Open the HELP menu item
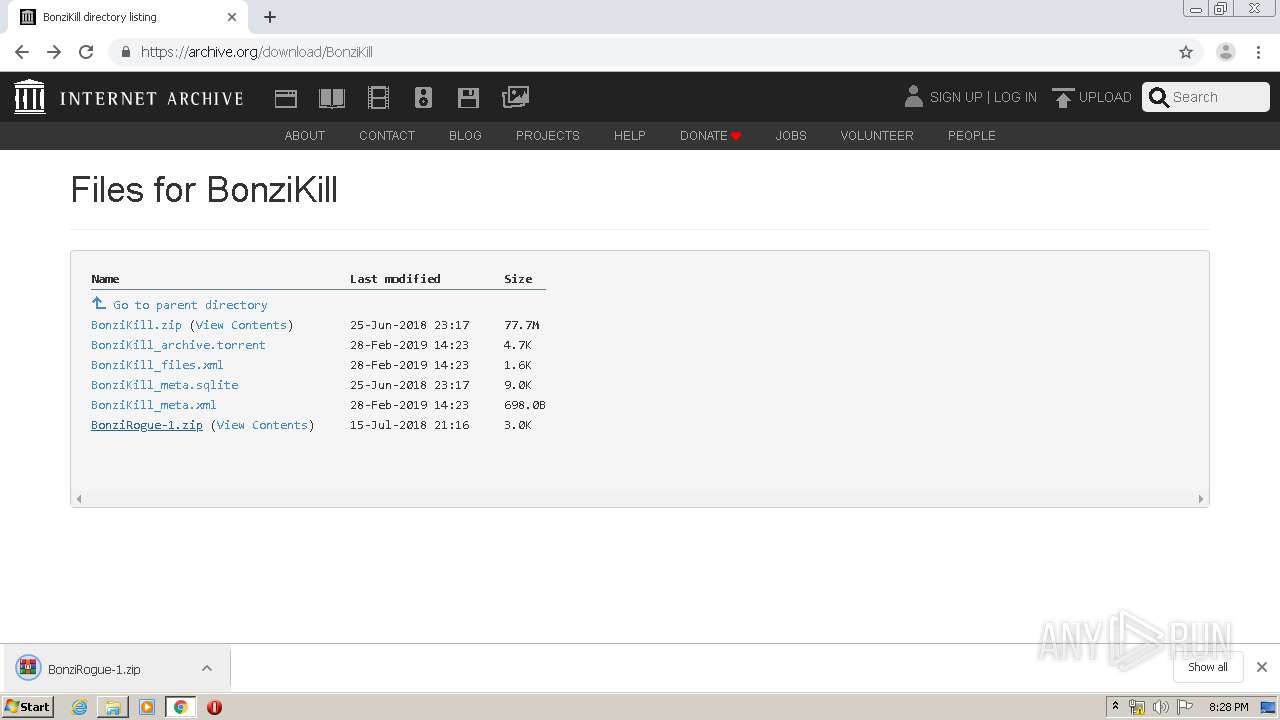The image size is (1280, 720). (x=630, y=135)
